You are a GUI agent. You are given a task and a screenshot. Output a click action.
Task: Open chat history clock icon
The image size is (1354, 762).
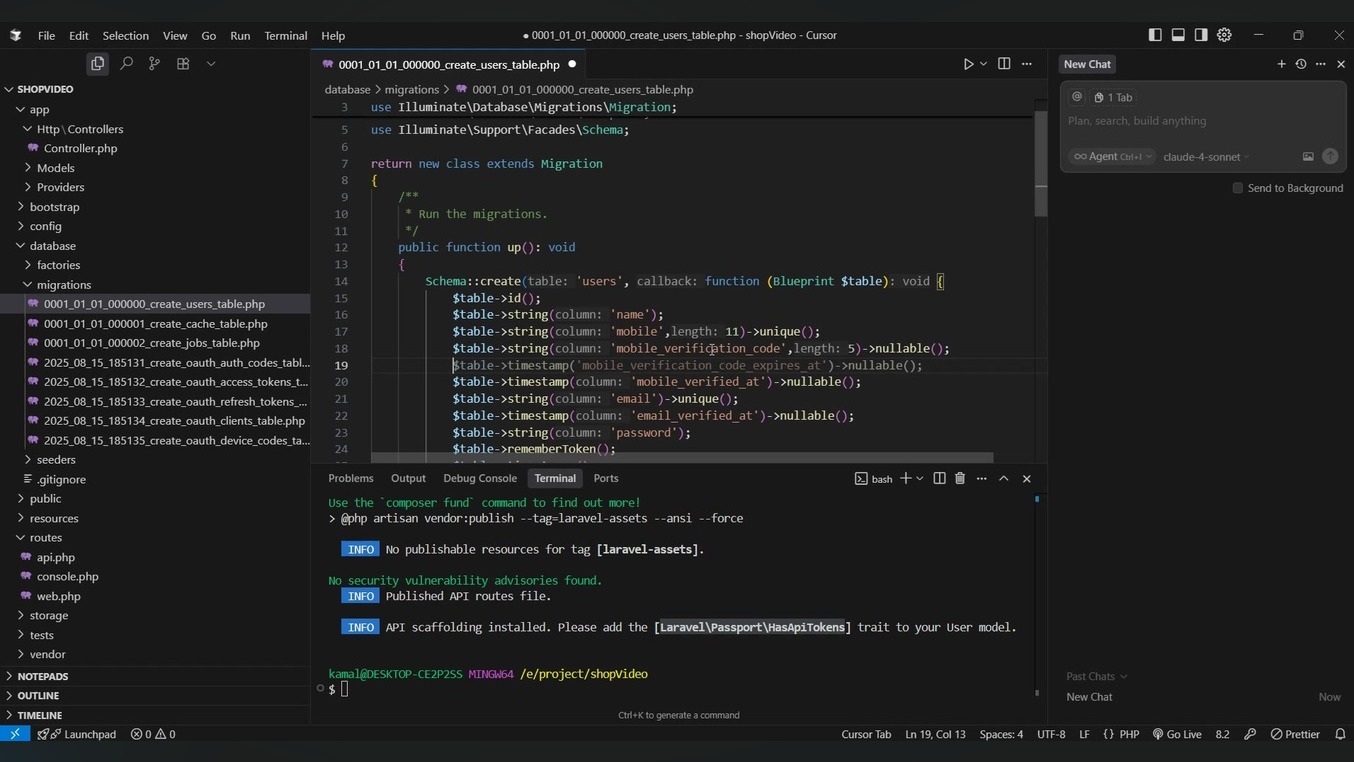click(x=1301, y=64)
